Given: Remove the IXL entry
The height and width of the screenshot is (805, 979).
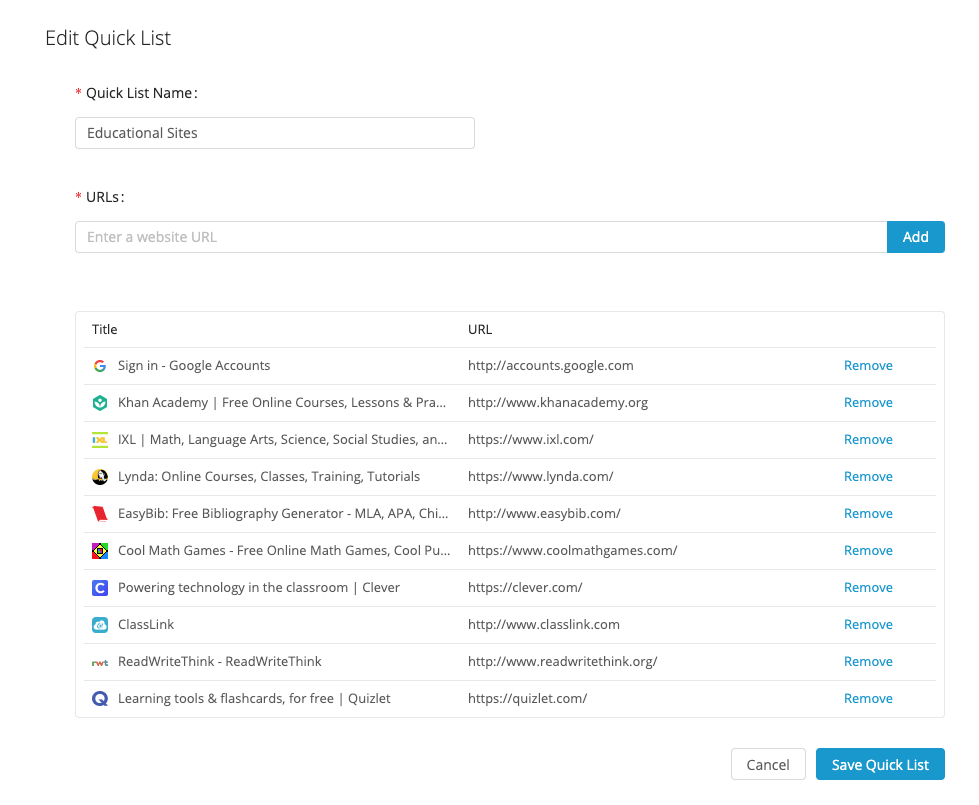Looking at the screenshot, I should [x=868, y=439].
